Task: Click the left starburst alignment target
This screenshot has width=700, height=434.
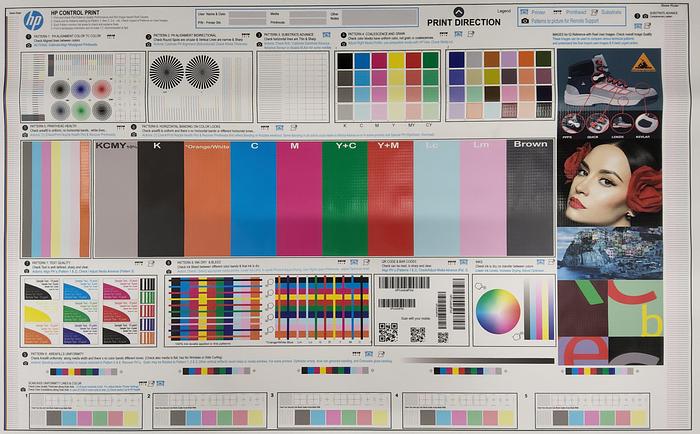Action: (167, 72)
